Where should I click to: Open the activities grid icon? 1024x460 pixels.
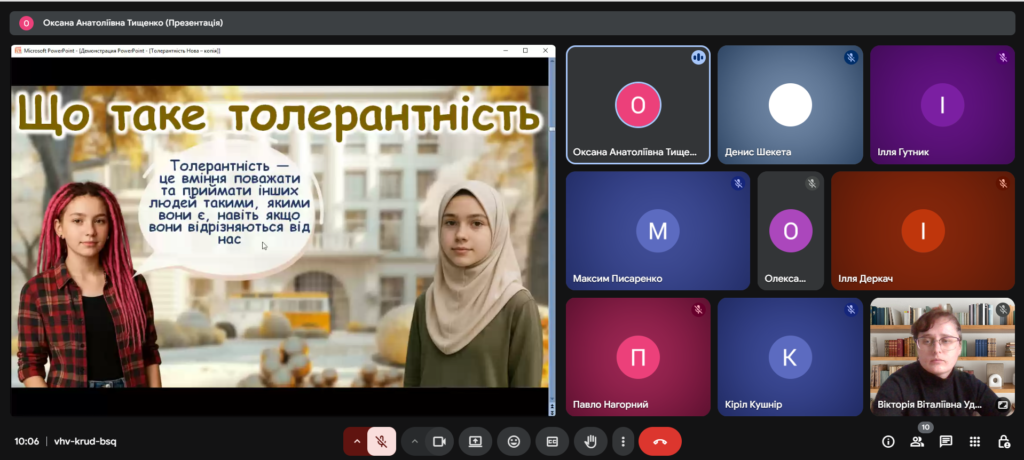(x=975, y=441)
